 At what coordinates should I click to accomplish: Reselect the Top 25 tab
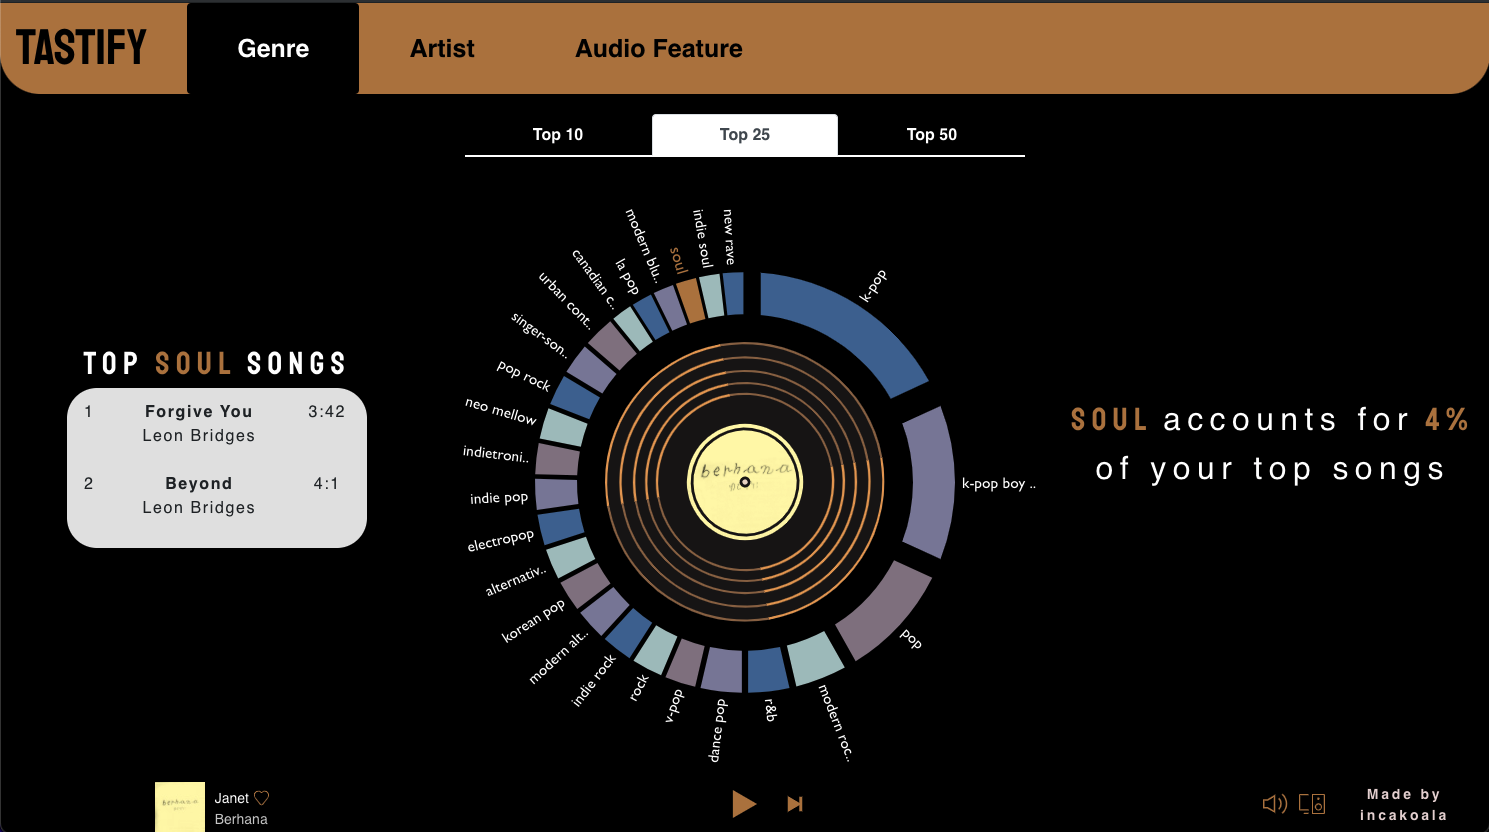tap(744, 134)
